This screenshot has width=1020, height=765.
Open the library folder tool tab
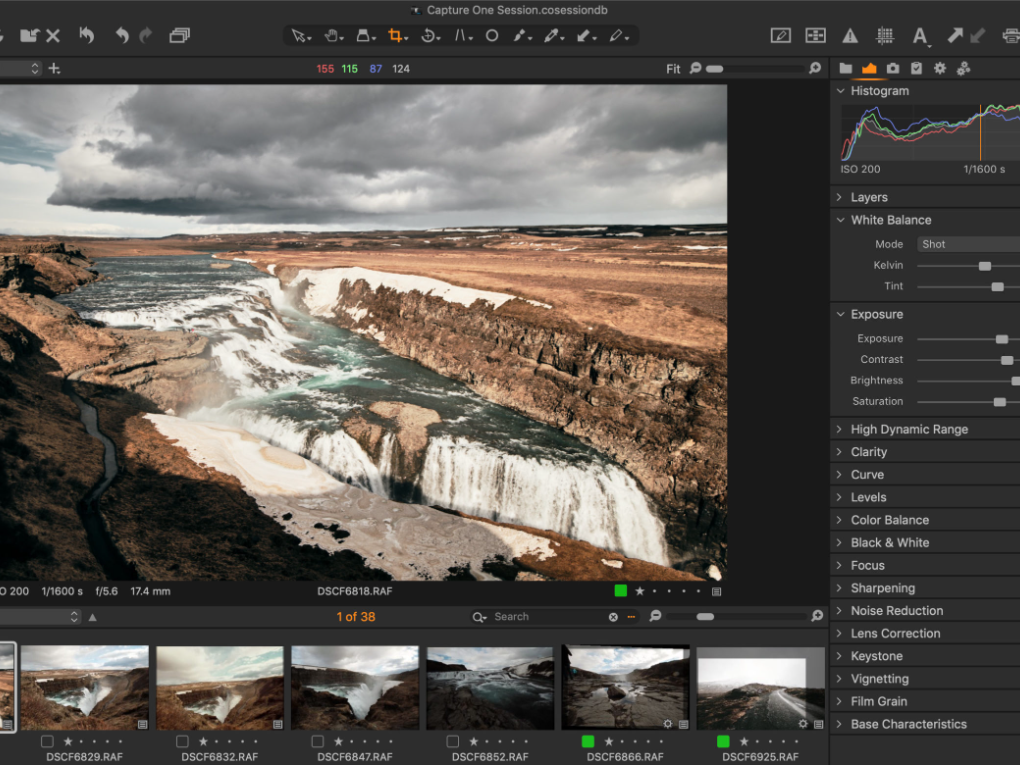(845, 69)
